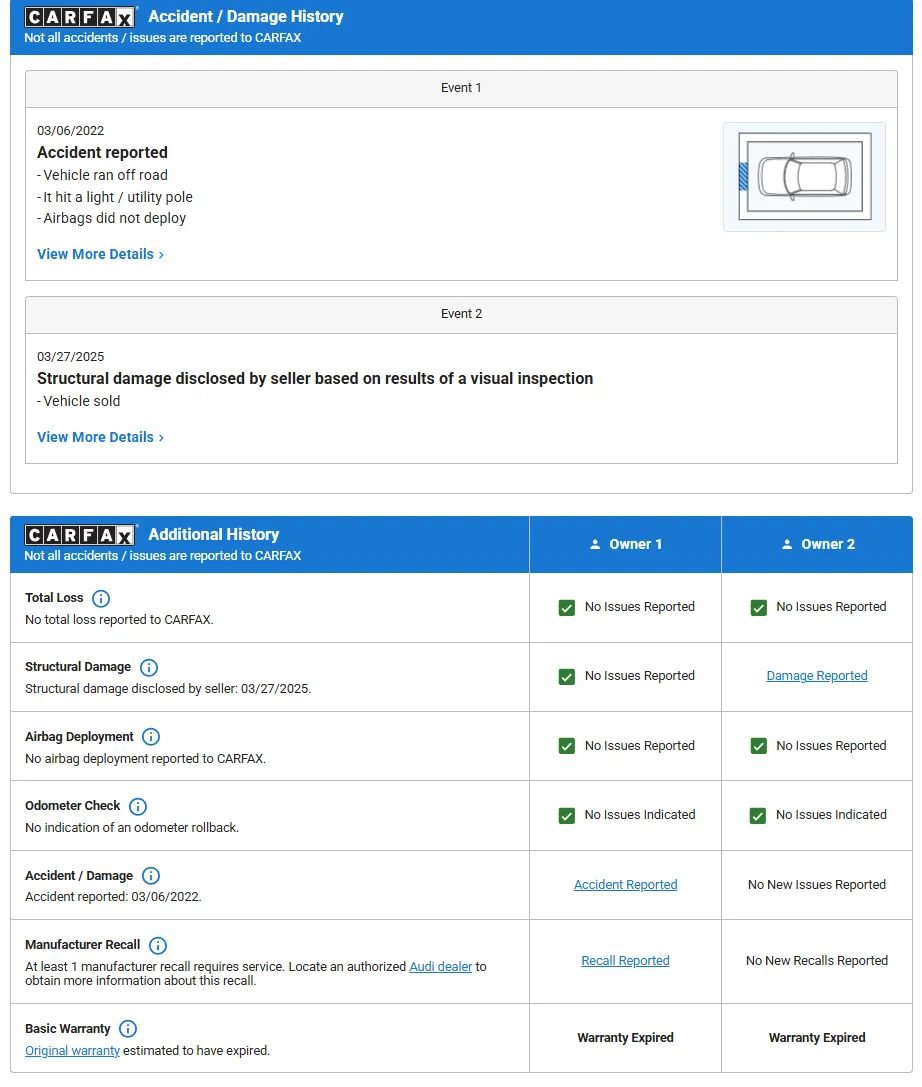Click the Recall Reported link
The width and height of the screenshot is (922, 1087).
(625, 961)
